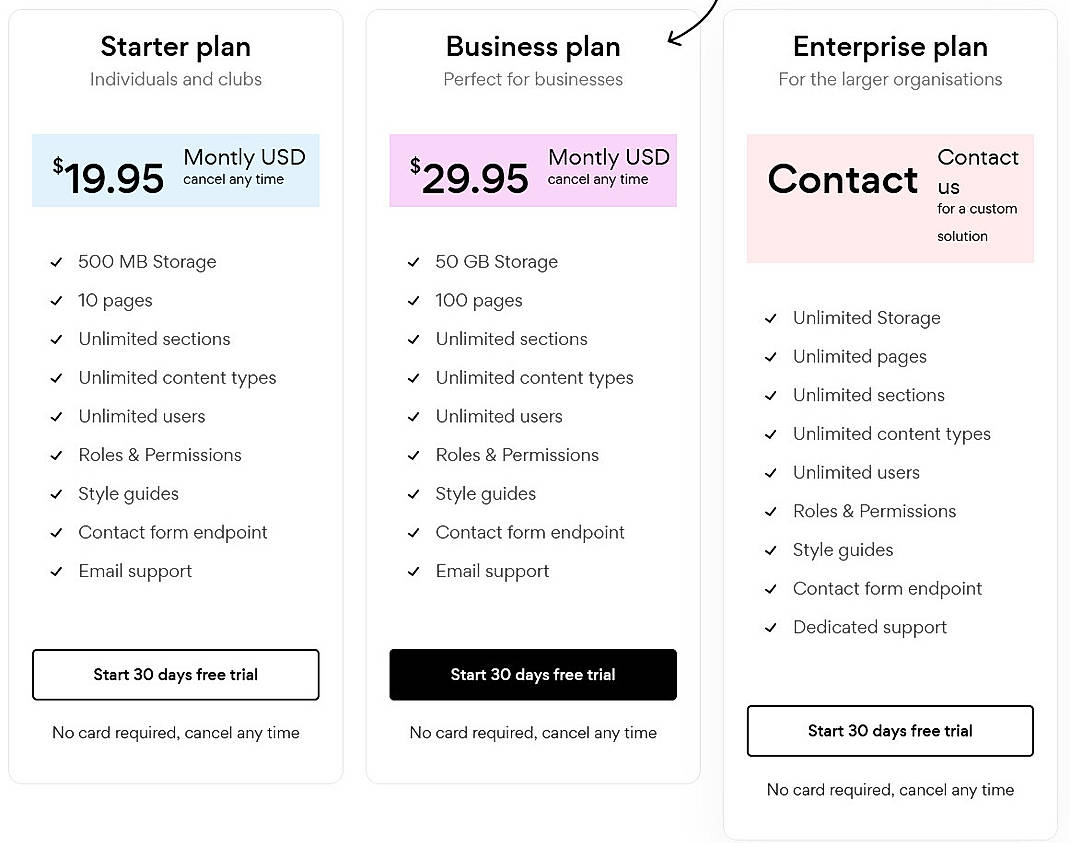Screen dimensions: 1070x843
Task: Select the checkmark beside Unlimited Storage
Action: (771, 318)
